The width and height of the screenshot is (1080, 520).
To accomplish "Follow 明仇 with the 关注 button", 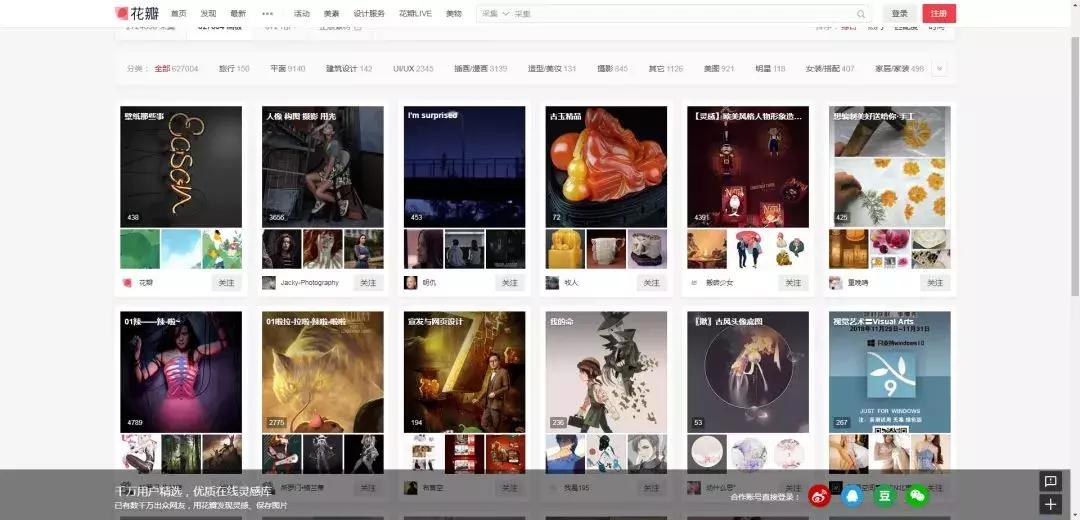I will click(x=510, y=283).
